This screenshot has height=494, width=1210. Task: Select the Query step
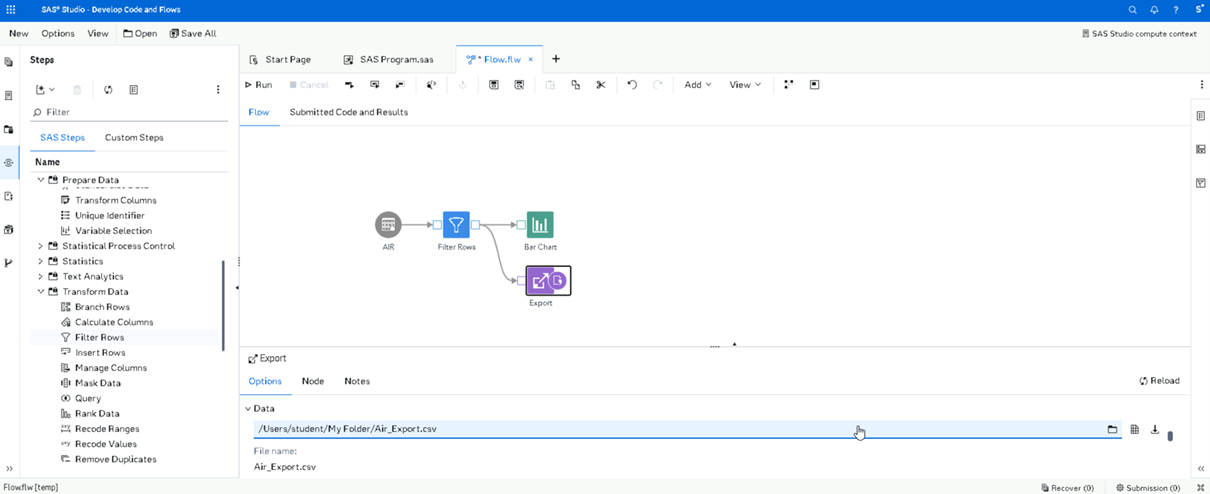pyautogui.click(x=87, y=398)
